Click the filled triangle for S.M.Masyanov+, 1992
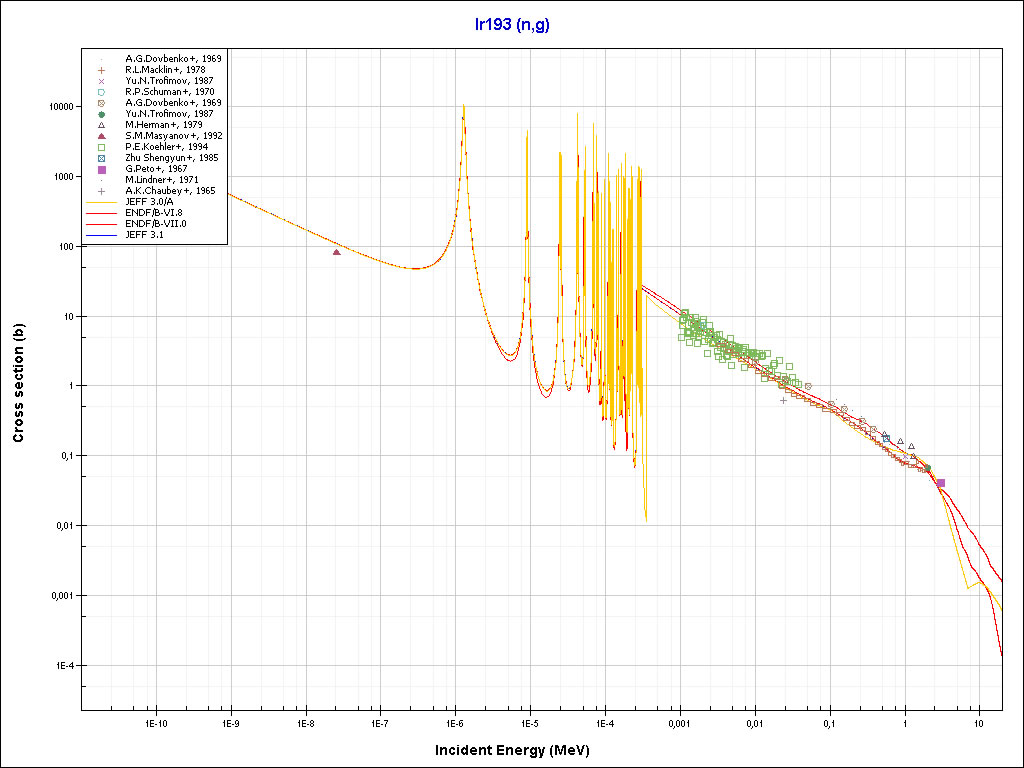Viewport: 1024px width, 768px height. coord(101,136)
